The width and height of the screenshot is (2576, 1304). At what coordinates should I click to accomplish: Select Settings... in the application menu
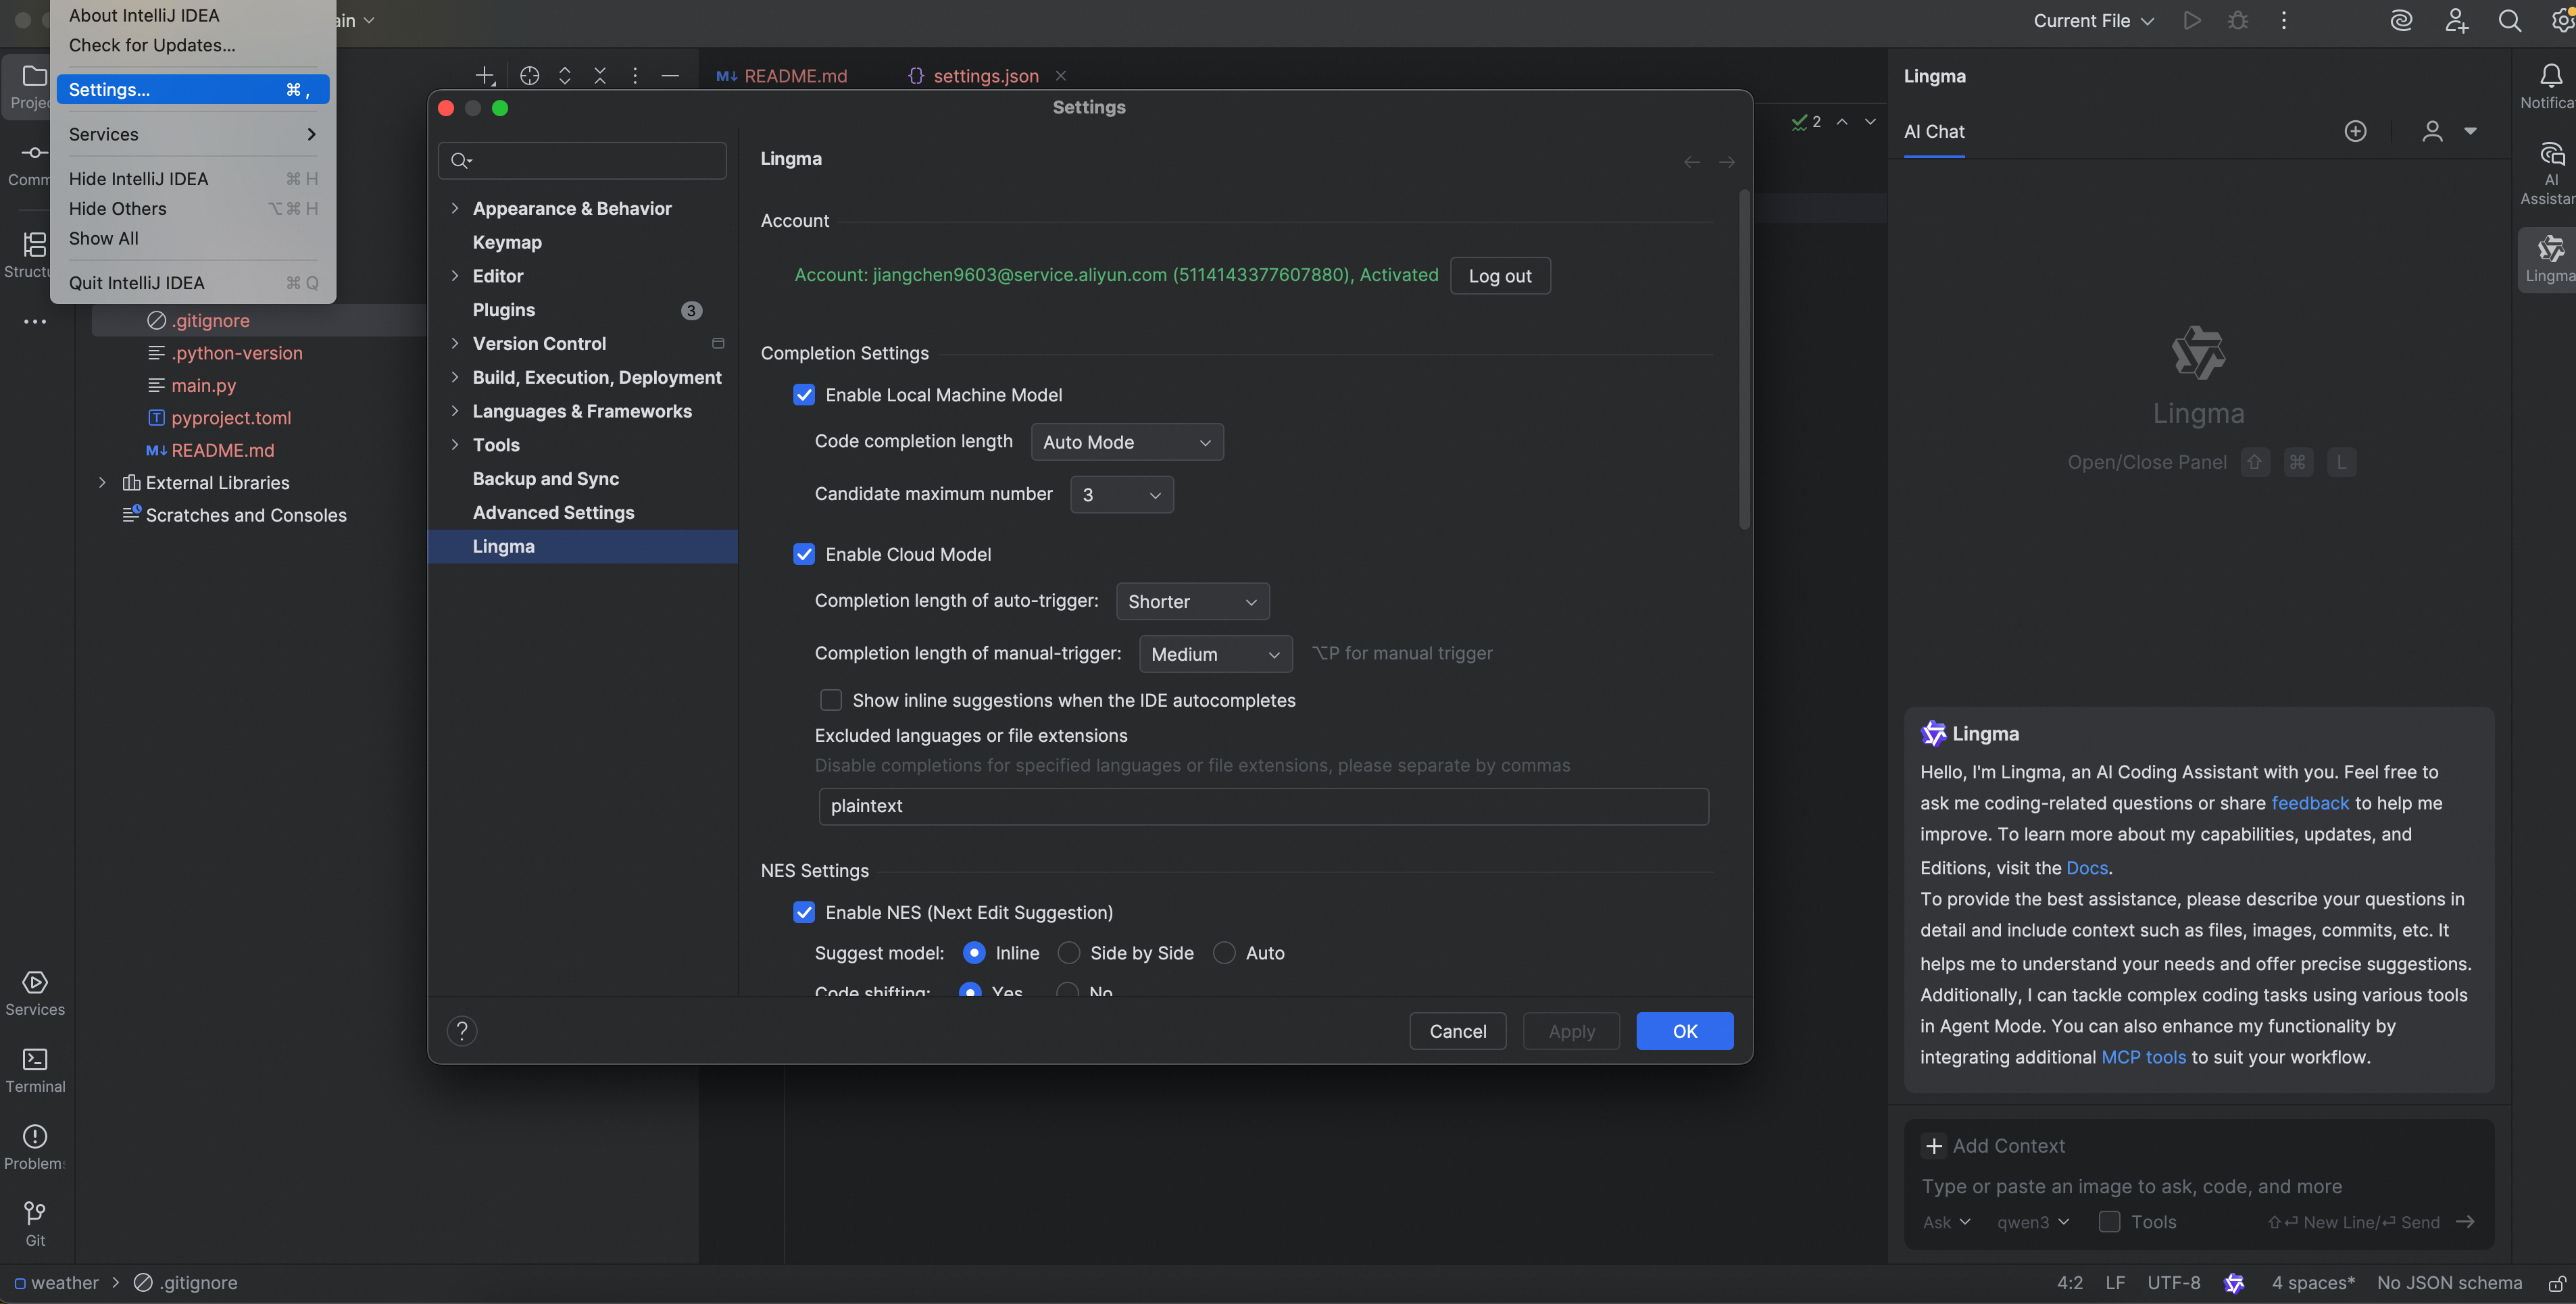point(192,89)
